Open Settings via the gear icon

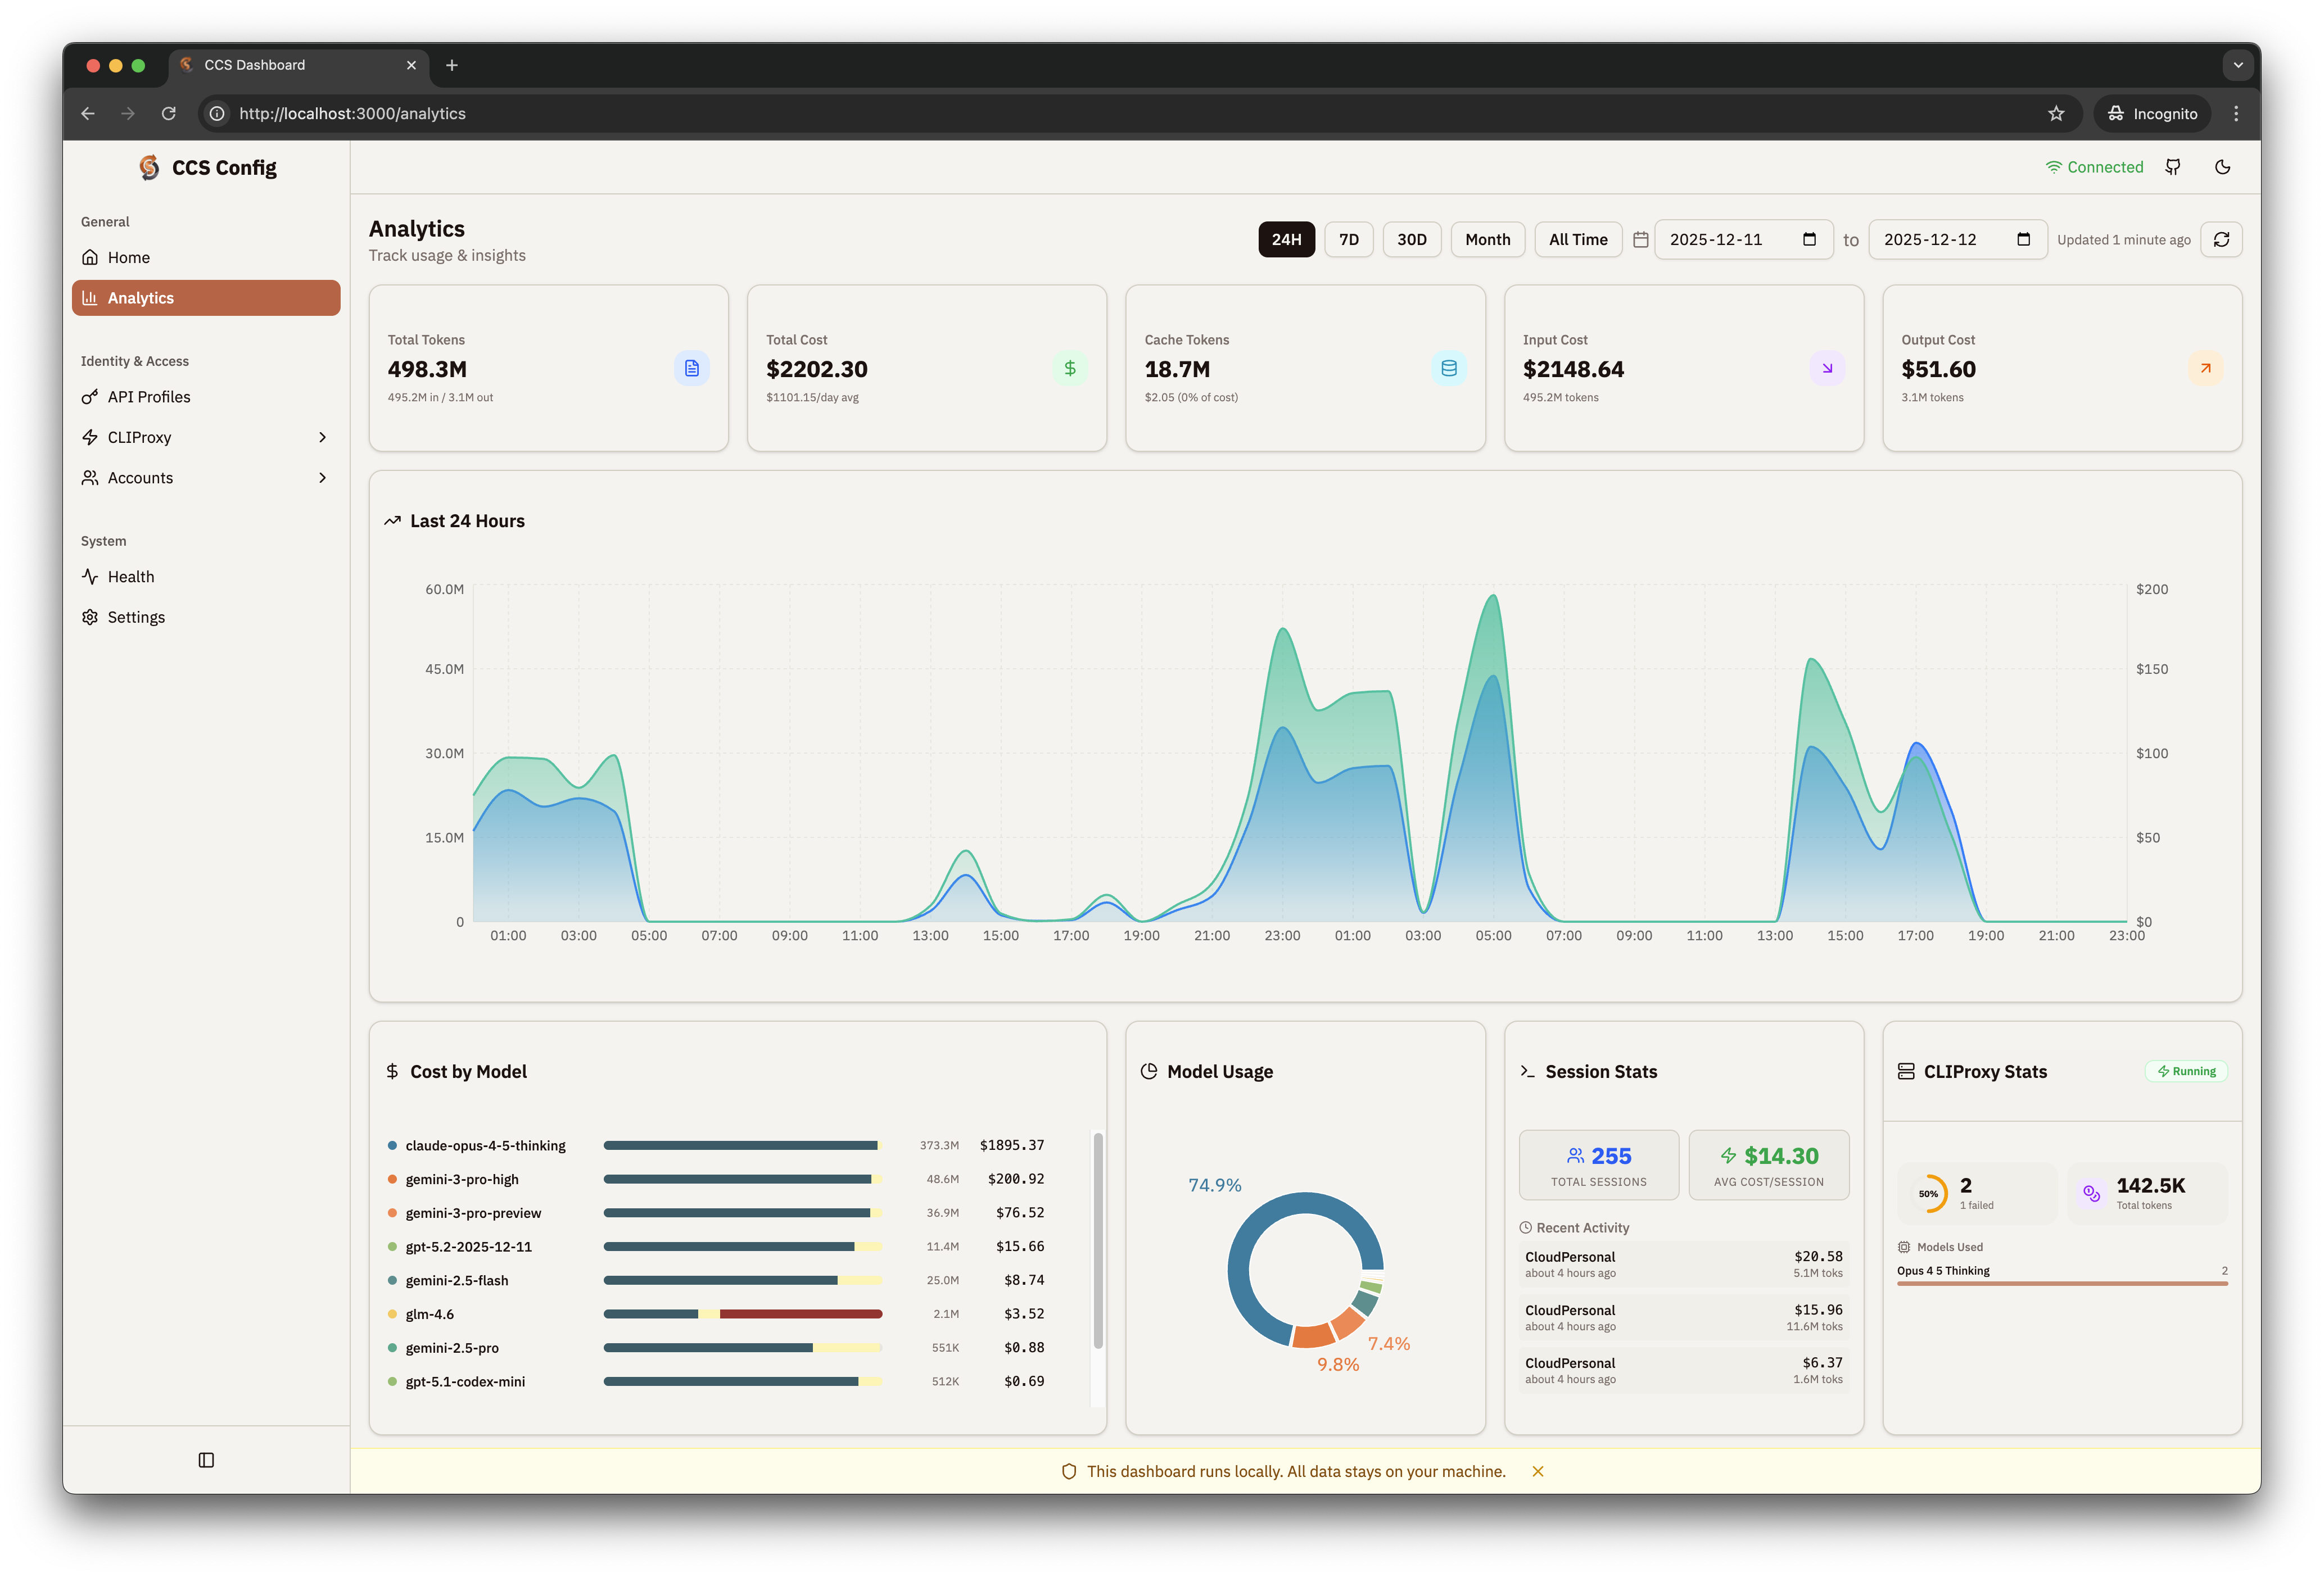[x=90, y=617]
